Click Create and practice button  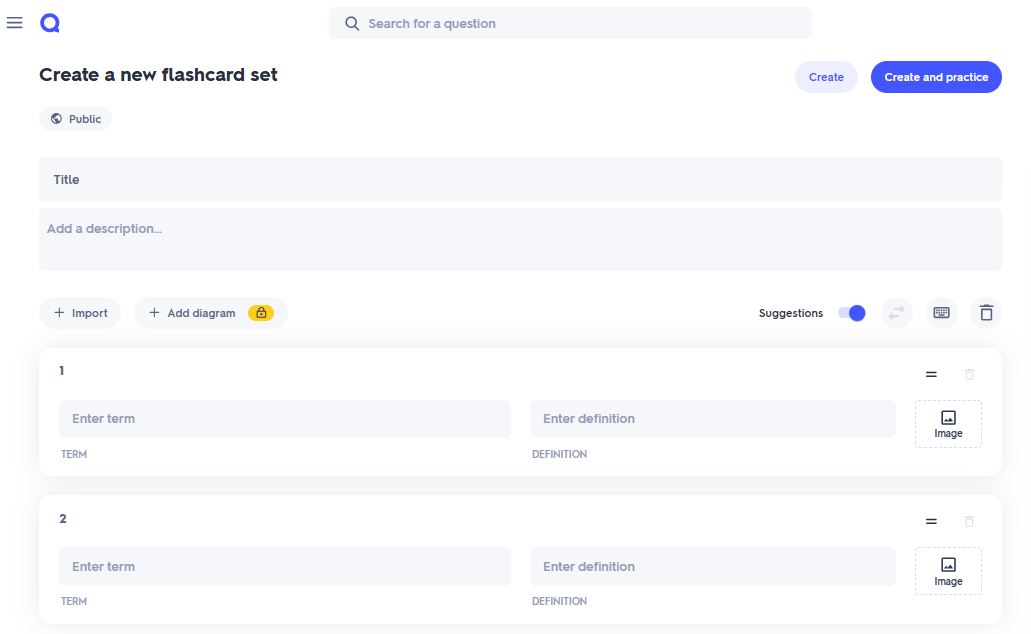[x=936, y=77]
